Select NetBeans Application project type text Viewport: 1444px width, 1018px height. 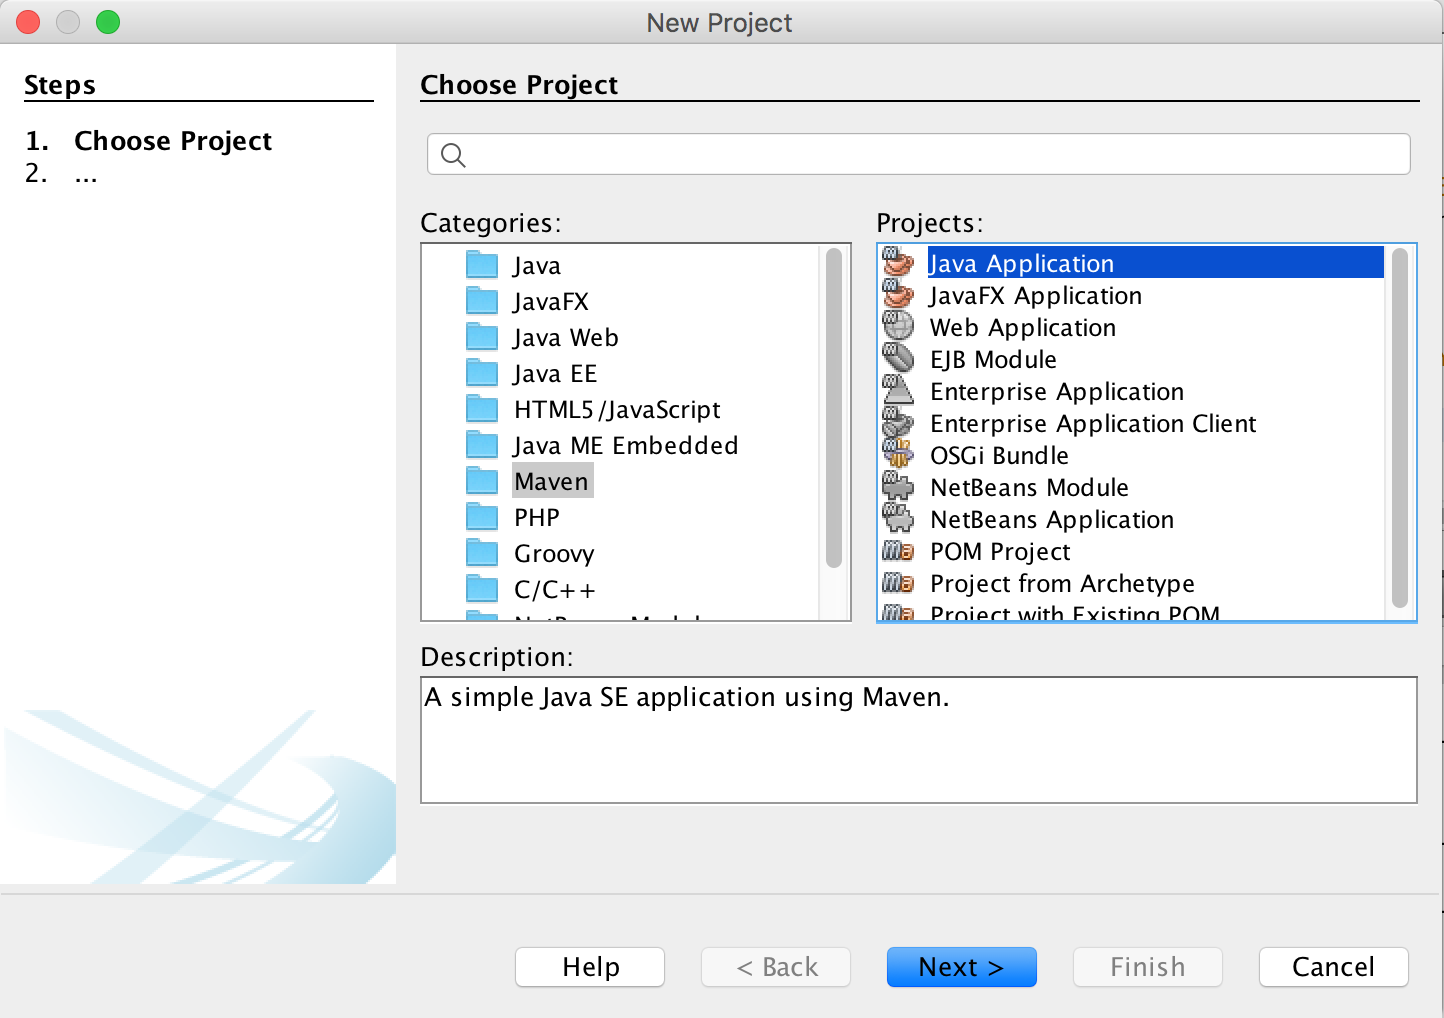click(x=1052, y=520)
